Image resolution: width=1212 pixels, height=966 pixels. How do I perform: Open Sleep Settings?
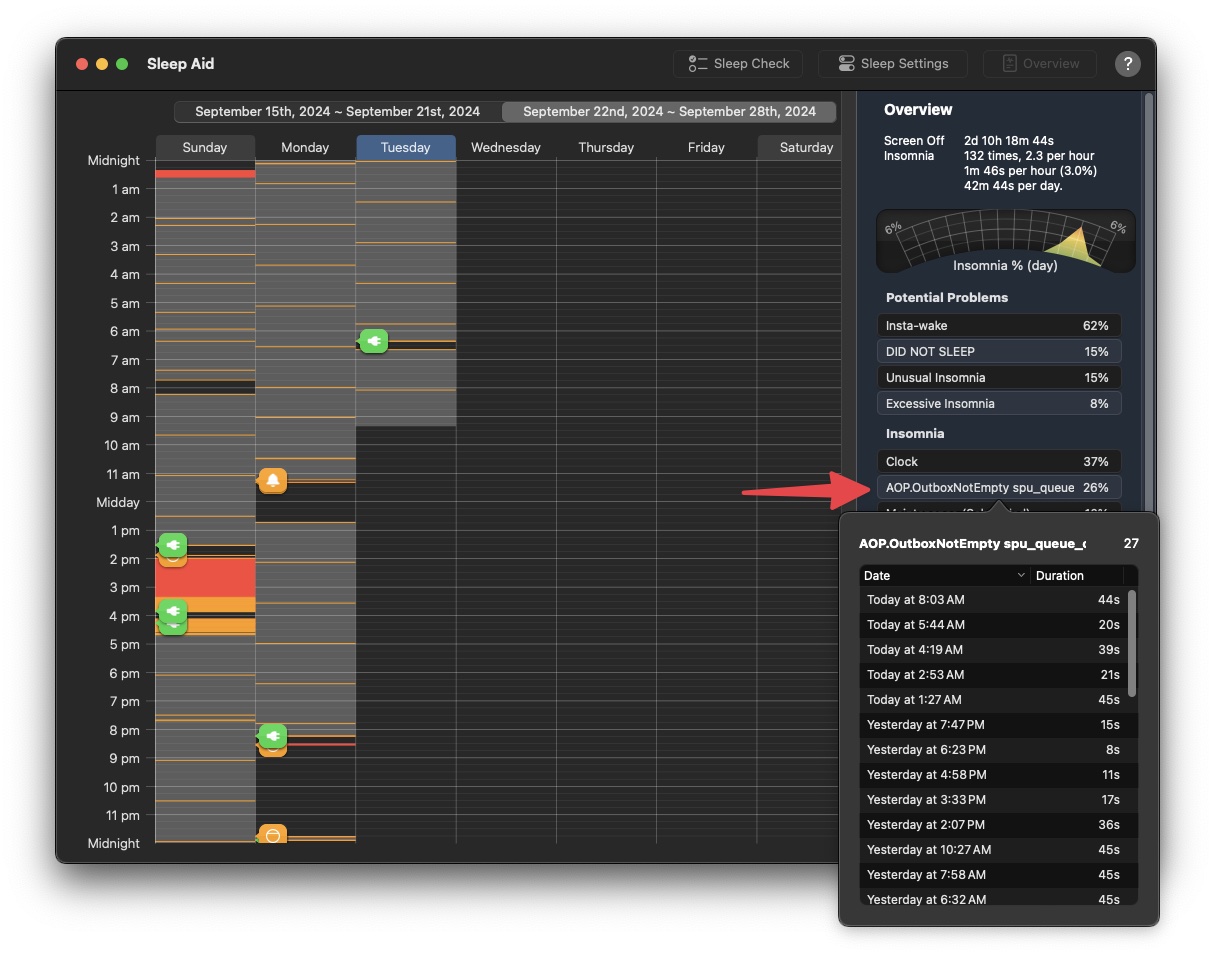coord(893,63)
